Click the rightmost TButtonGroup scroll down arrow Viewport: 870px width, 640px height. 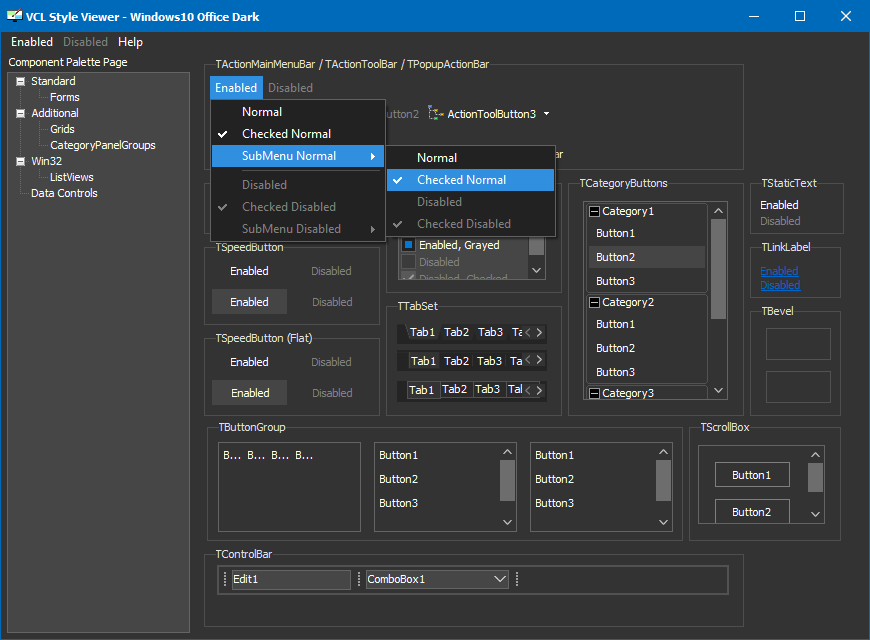coord(664,522)
